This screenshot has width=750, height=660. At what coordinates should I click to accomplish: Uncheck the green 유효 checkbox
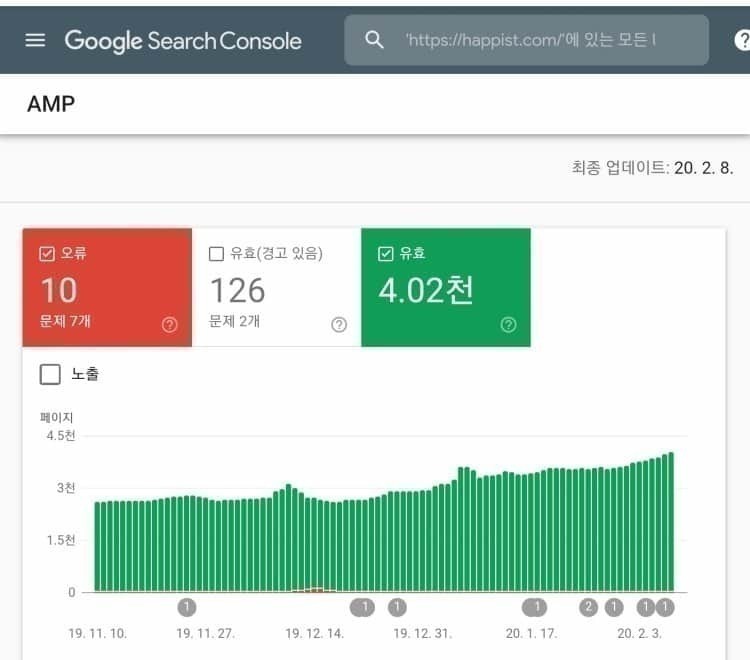pos(385,254)
